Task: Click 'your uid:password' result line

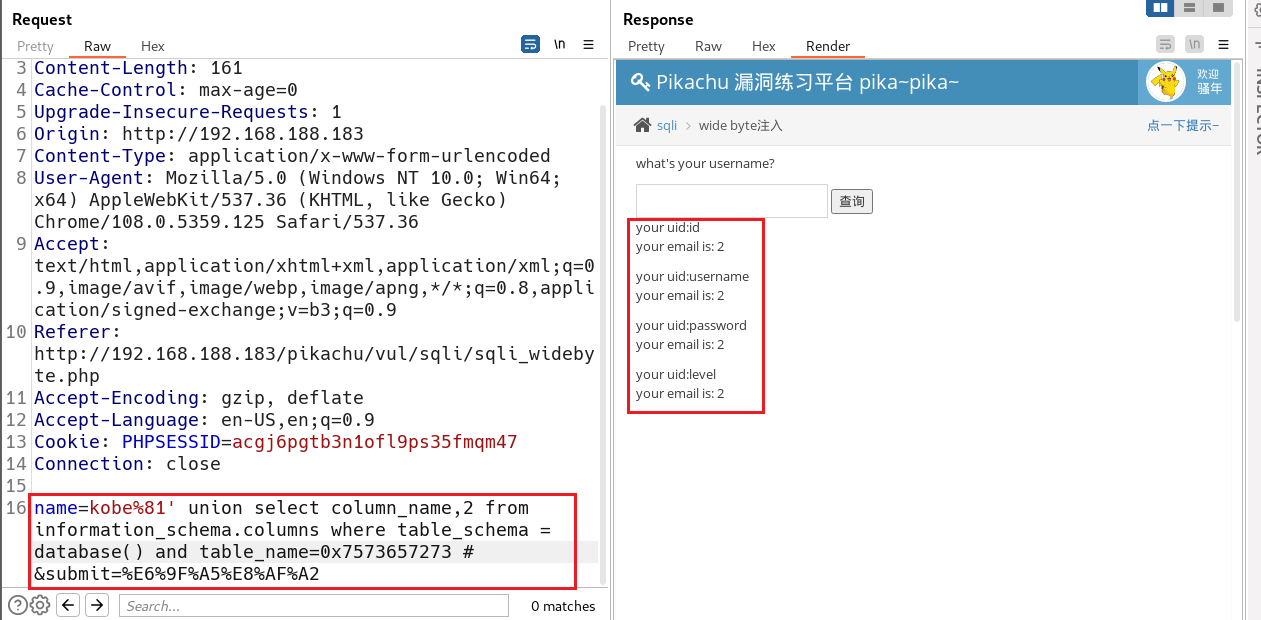Action: [691, 326]
